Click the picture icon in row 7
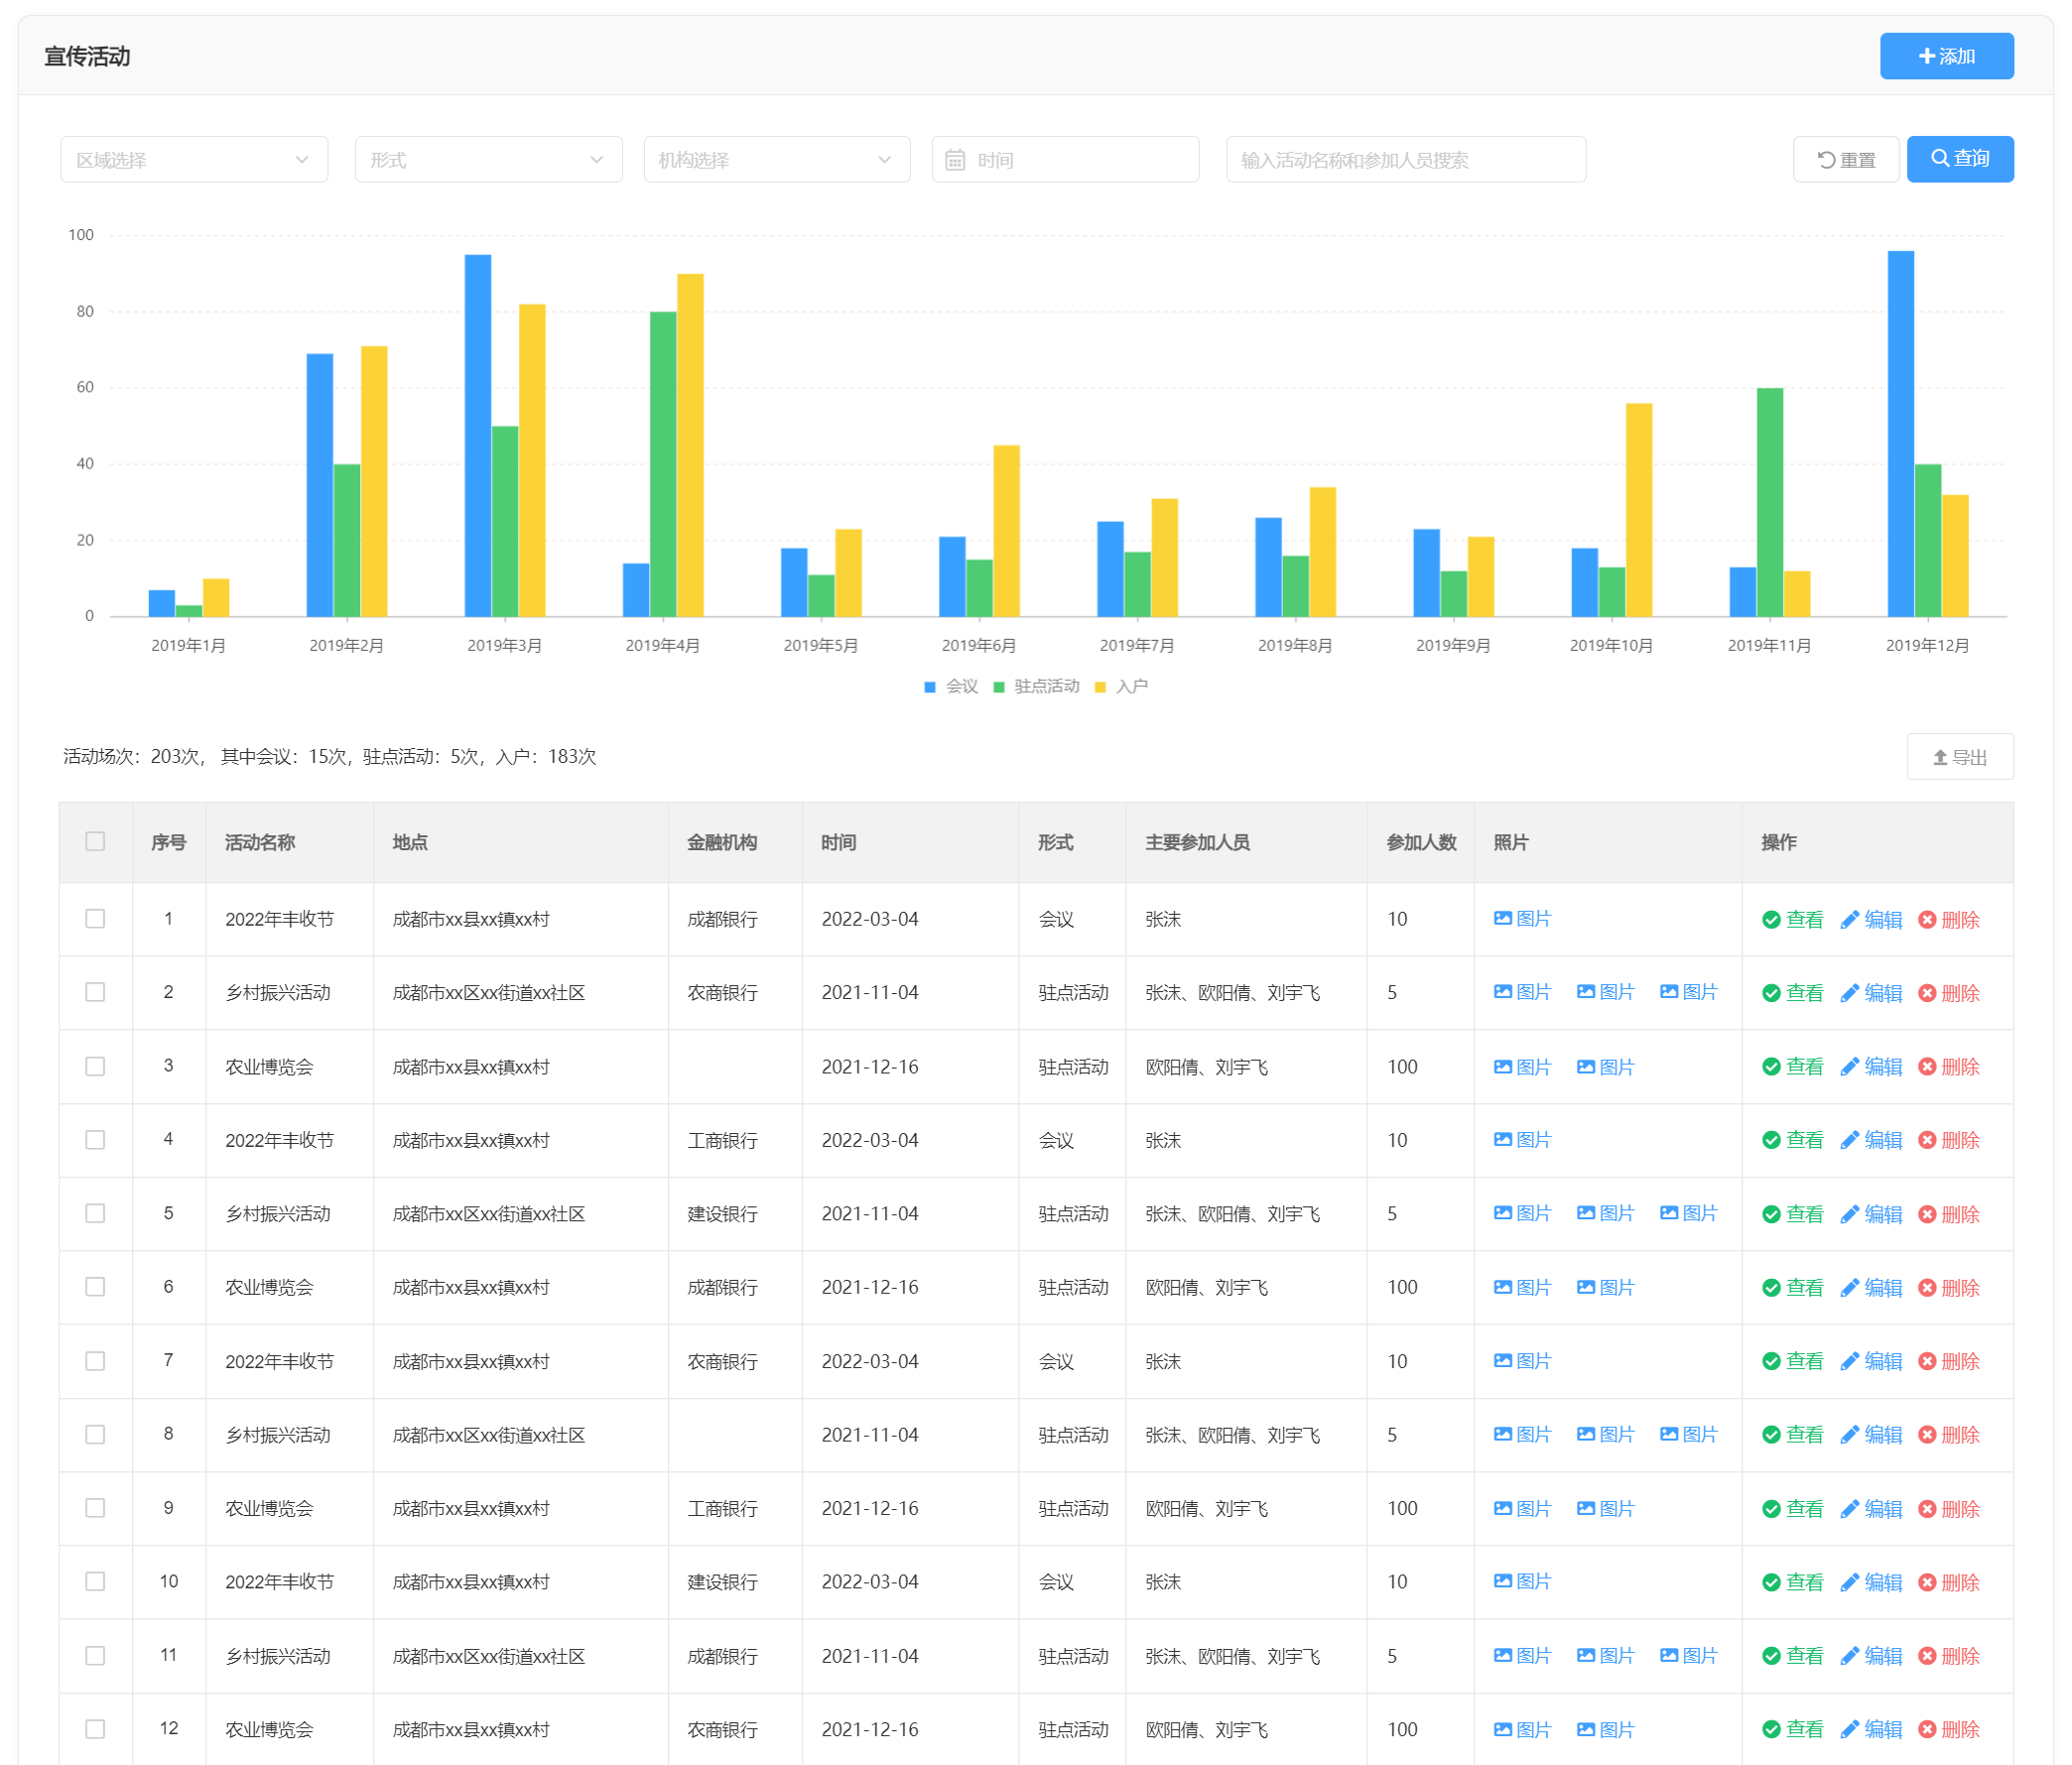 click(1502, 1361)
